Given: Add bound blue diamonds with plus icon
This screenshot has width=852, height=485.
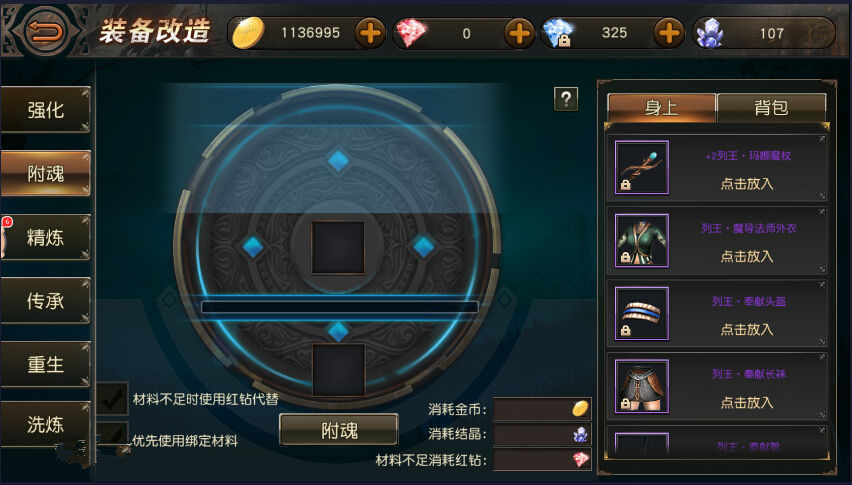Looking at the screenshot, I should click(669, 33).
